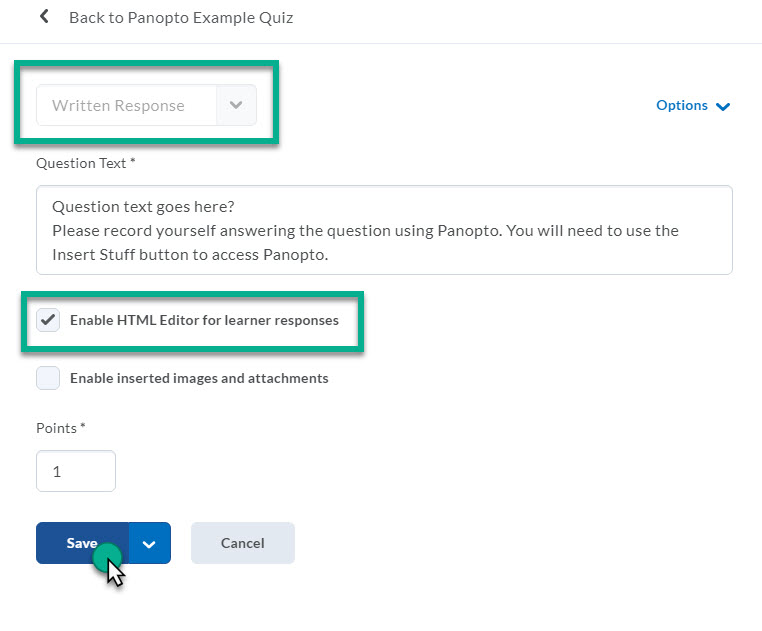The image size is (762, 631).
Task: Click the 'Question Text *' field label
Action: (85, 162)
